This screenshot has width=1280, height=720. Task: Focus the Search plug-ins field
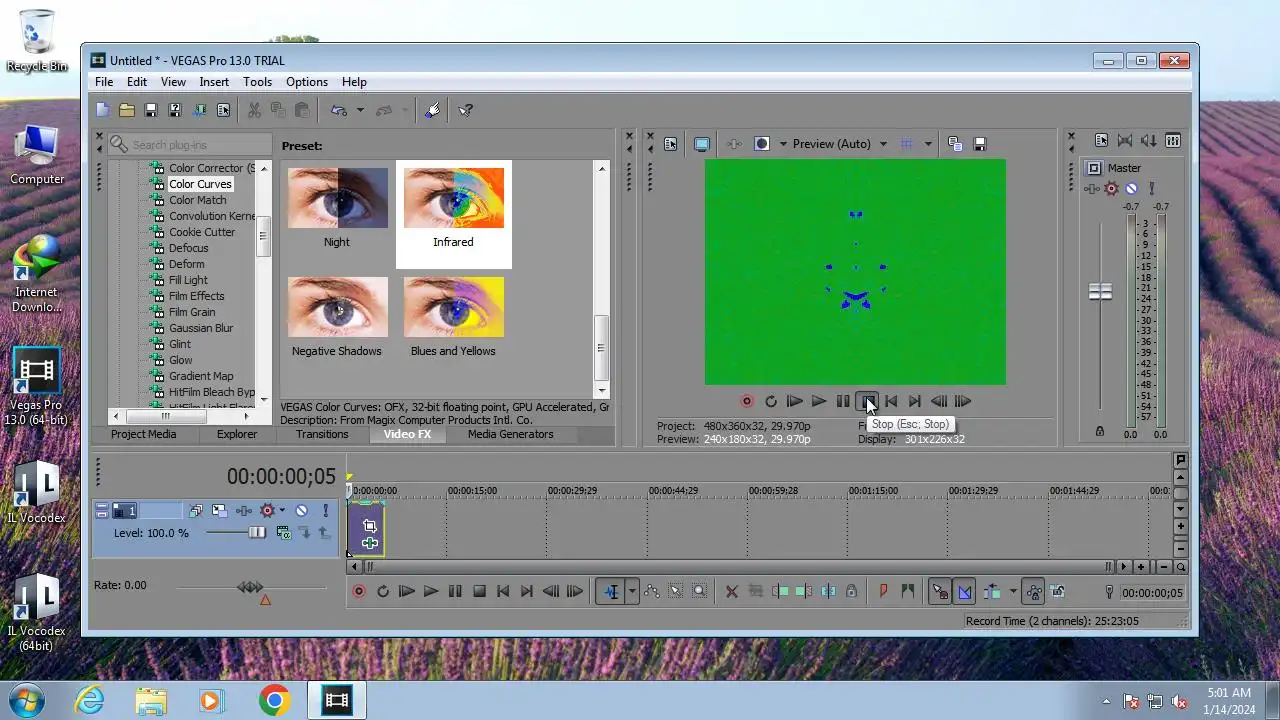coord(191,145)
